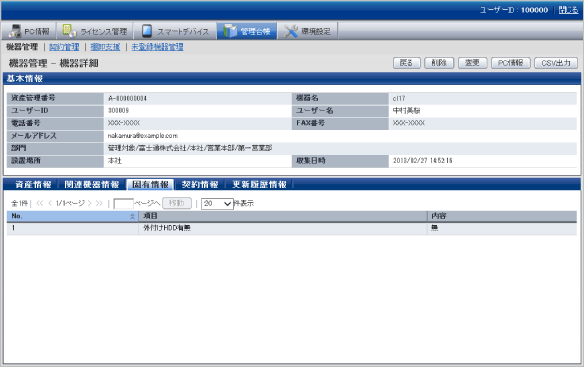This screenshot has width=584, height=367.
Task: Open the 未登録機器管理 link
Action: 157,47
